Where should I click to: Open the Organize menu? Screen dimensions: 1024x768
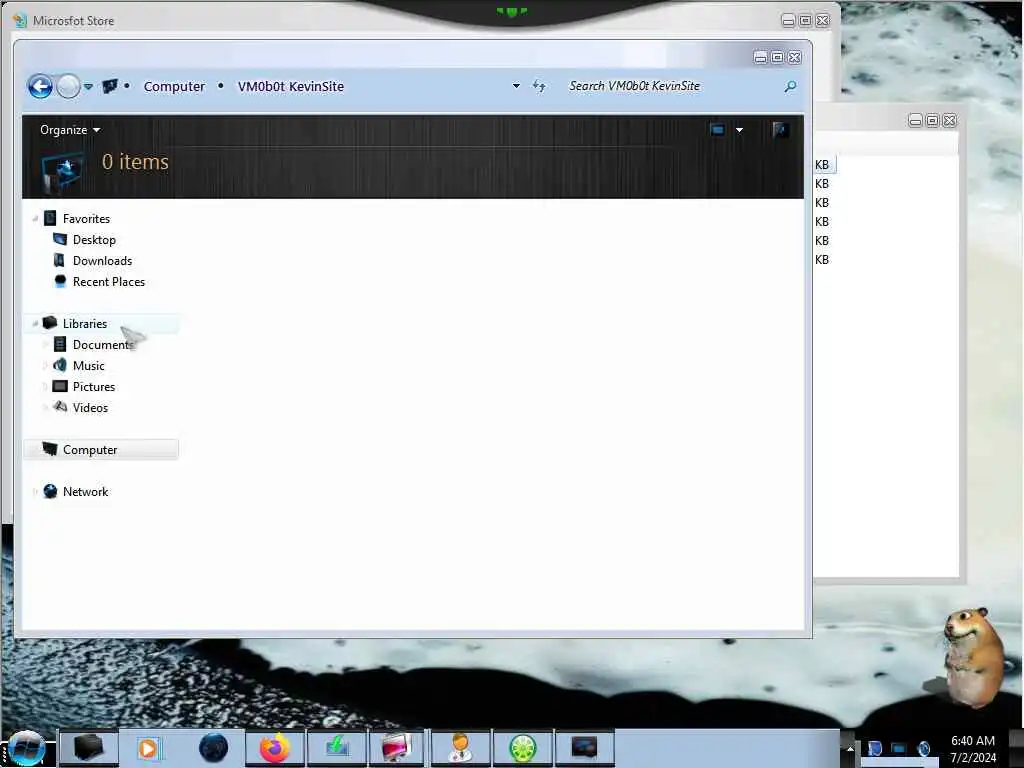coord(70,129)
